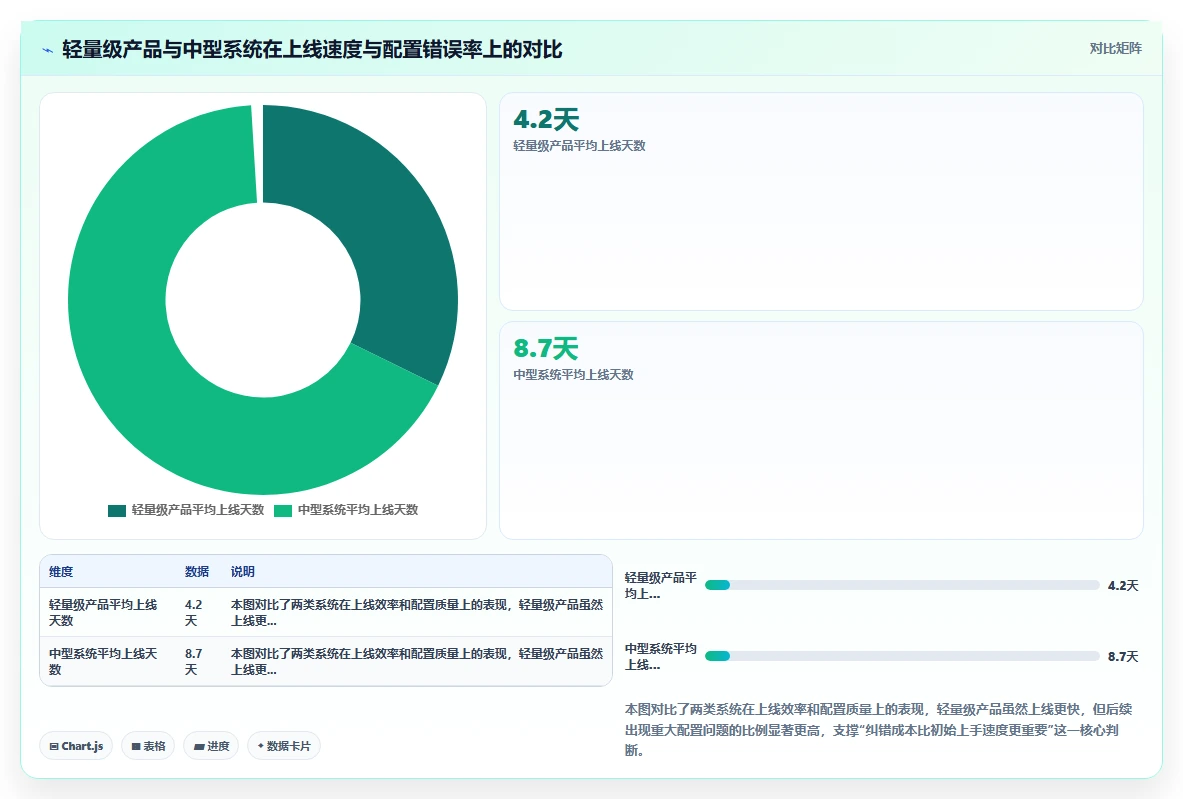Select the 中型系统平均上线天数 table cell
Viewport: 1183px width, 799px height.
[108, 662]
